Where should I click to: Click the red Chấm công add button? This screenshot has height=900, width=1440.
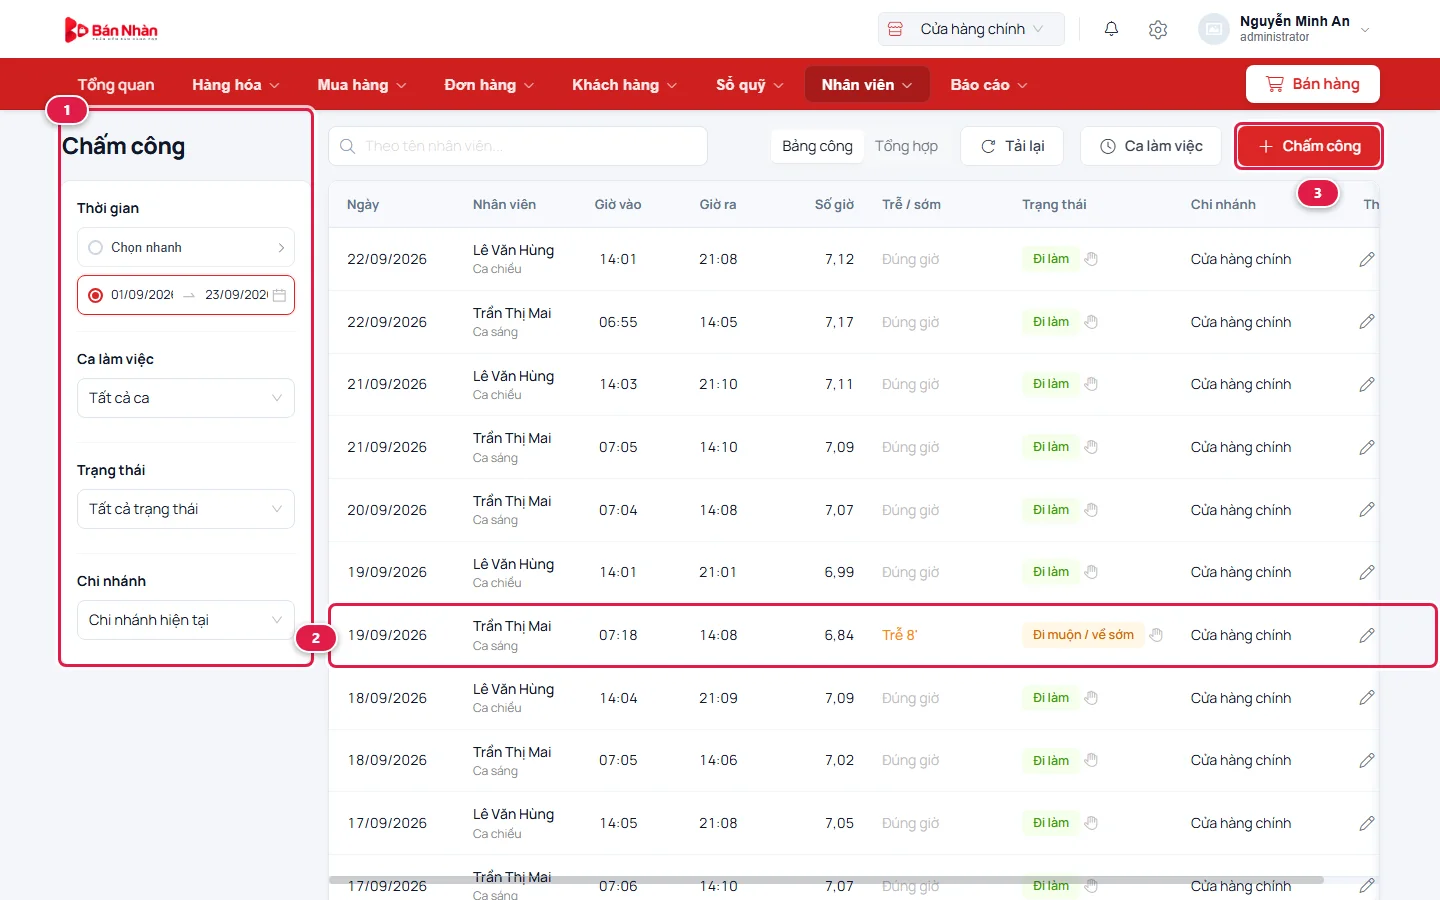tap(1309, 146)
